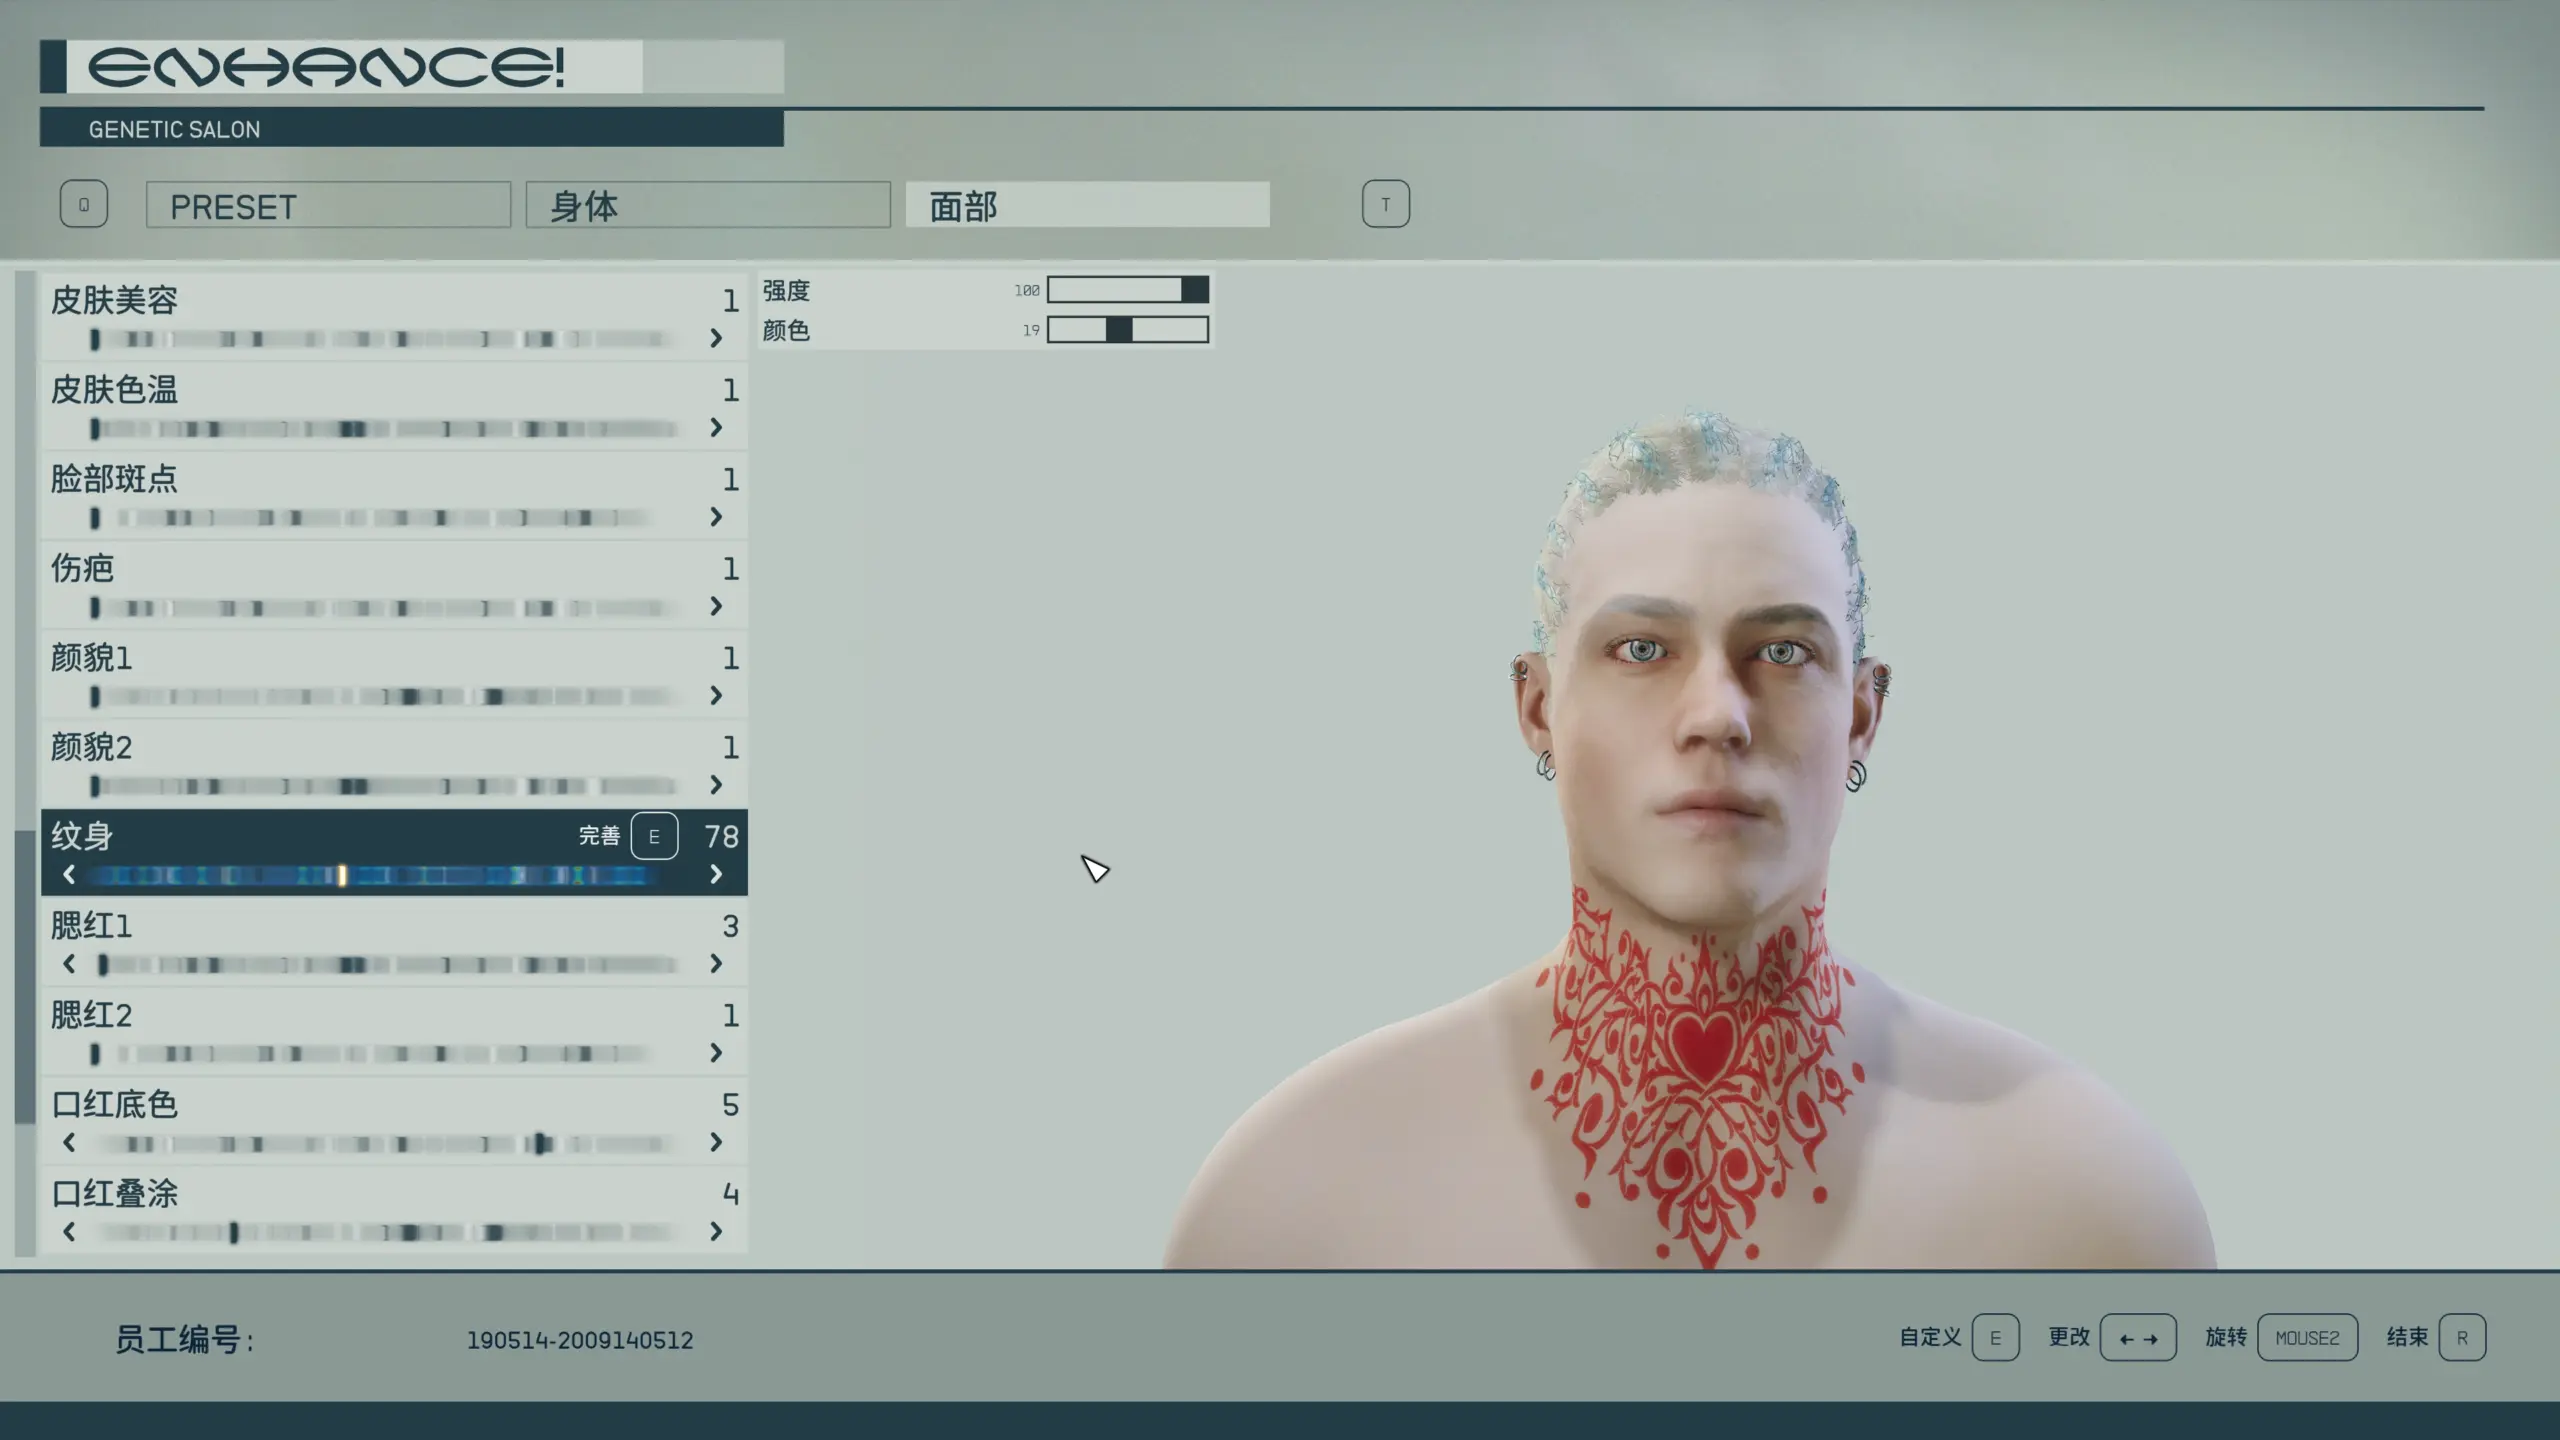The height and width of the screenshot is (1440, 2560).
Task: Click the arrow keys icon next to 更改
Action: pos(2138,1338)
